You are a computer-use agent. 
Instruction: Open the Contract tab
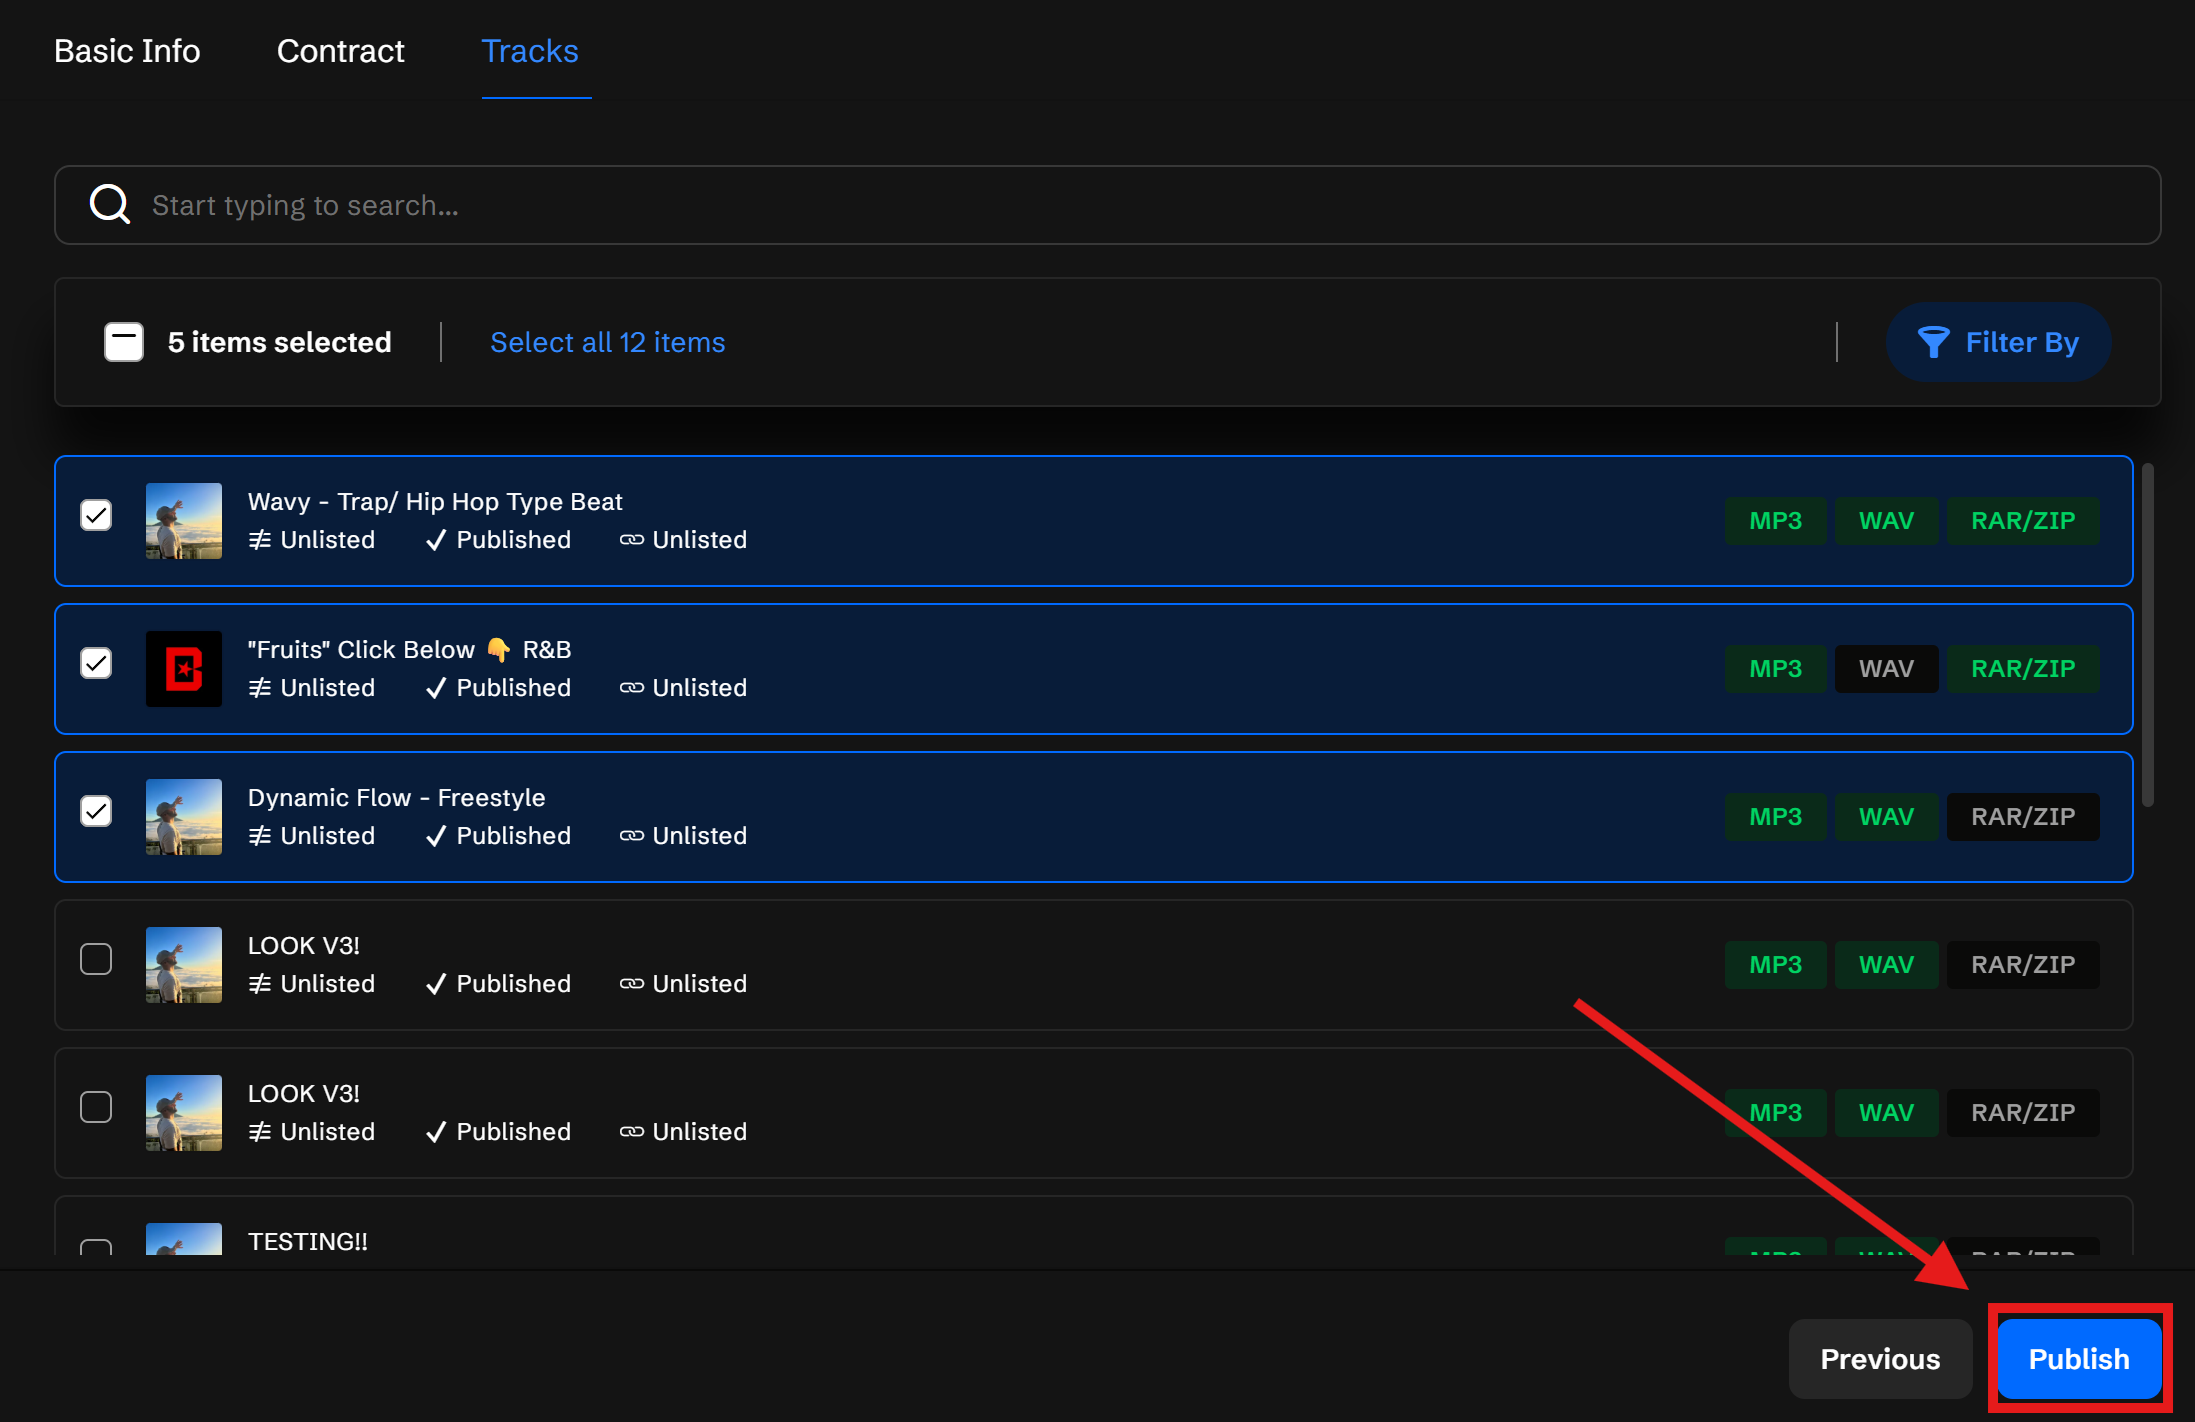(340, 51)
